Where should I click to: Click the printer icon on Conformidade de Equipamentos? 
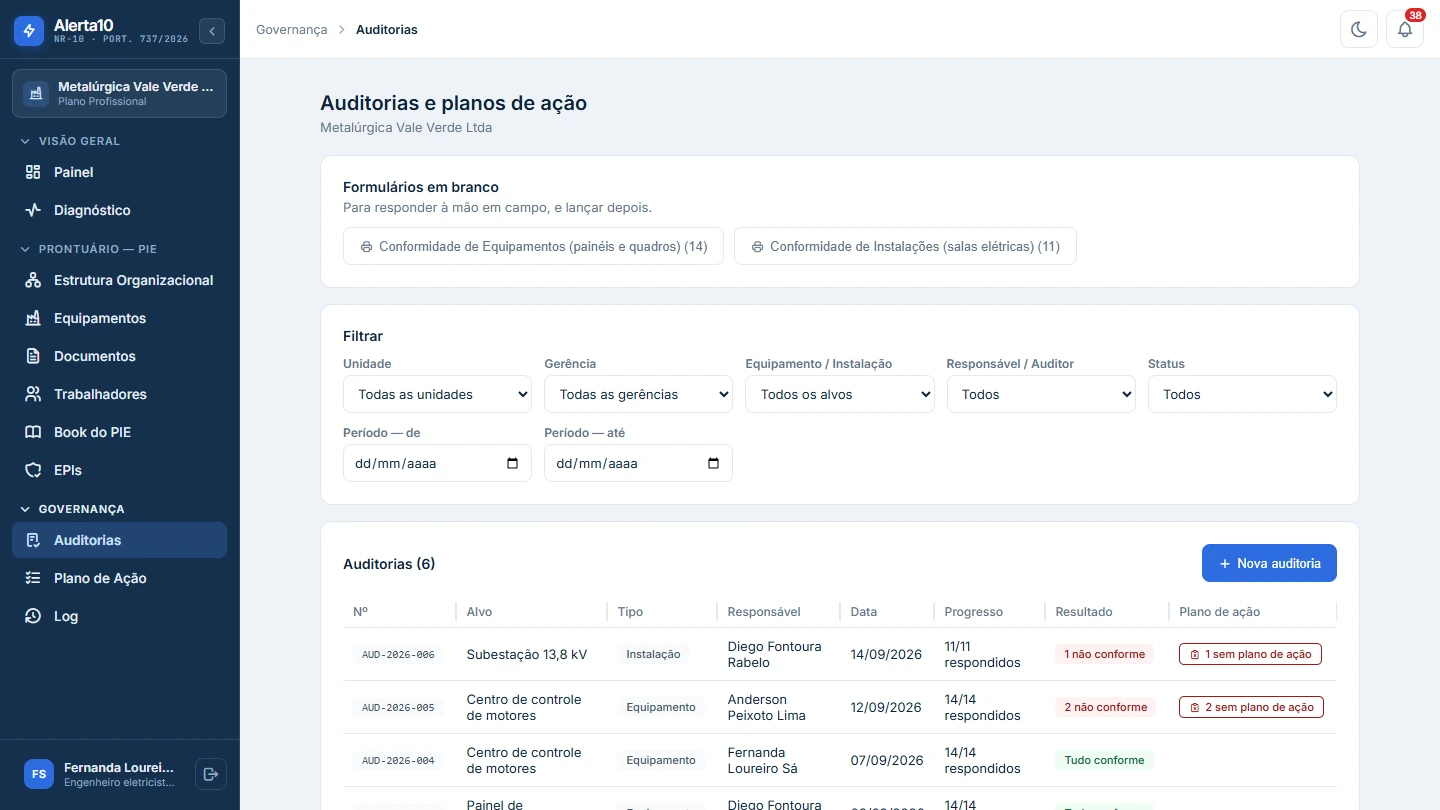pyautogui.click(x=366, y=247)
